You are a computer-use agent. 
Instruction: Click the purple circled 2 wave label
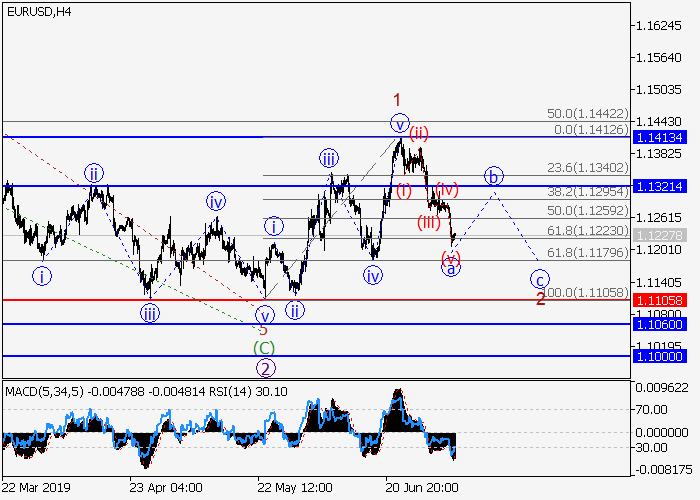point(265,366)
